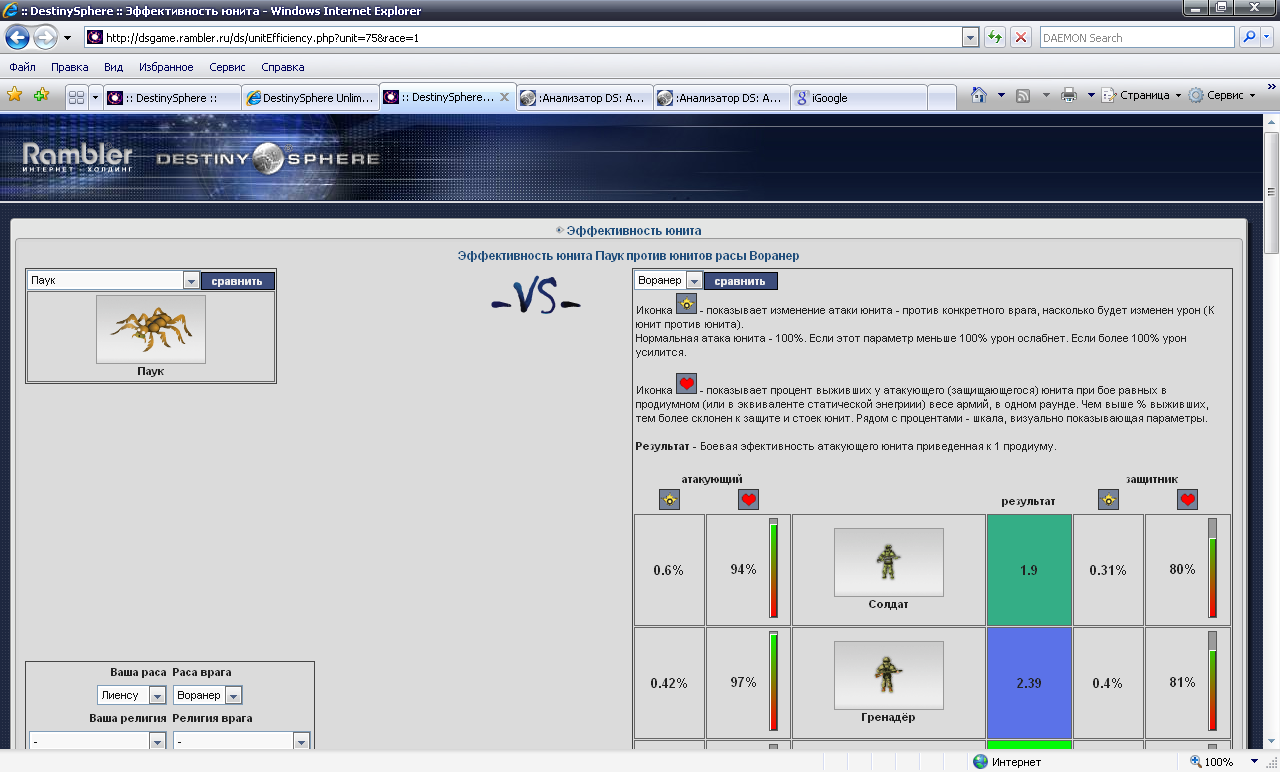1280x772 pixels.
Task: Click the Эффективность юнита header link
Action: click(633, 230)
